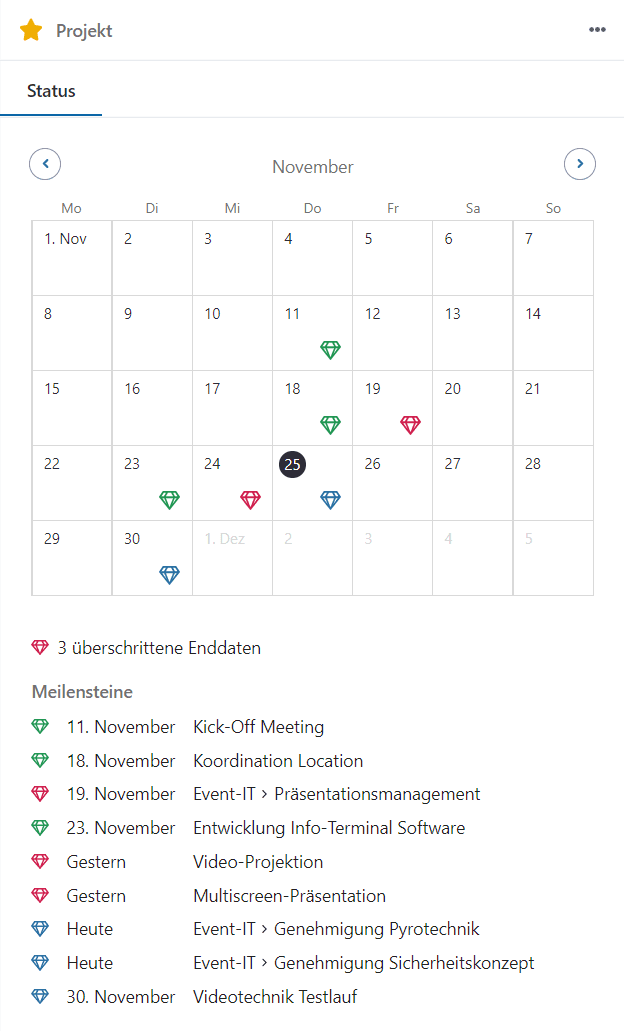The image size is (624, 1031).
Task: Click blue milestone diamond on today's date 25
Action: click(x=330, y=500)
